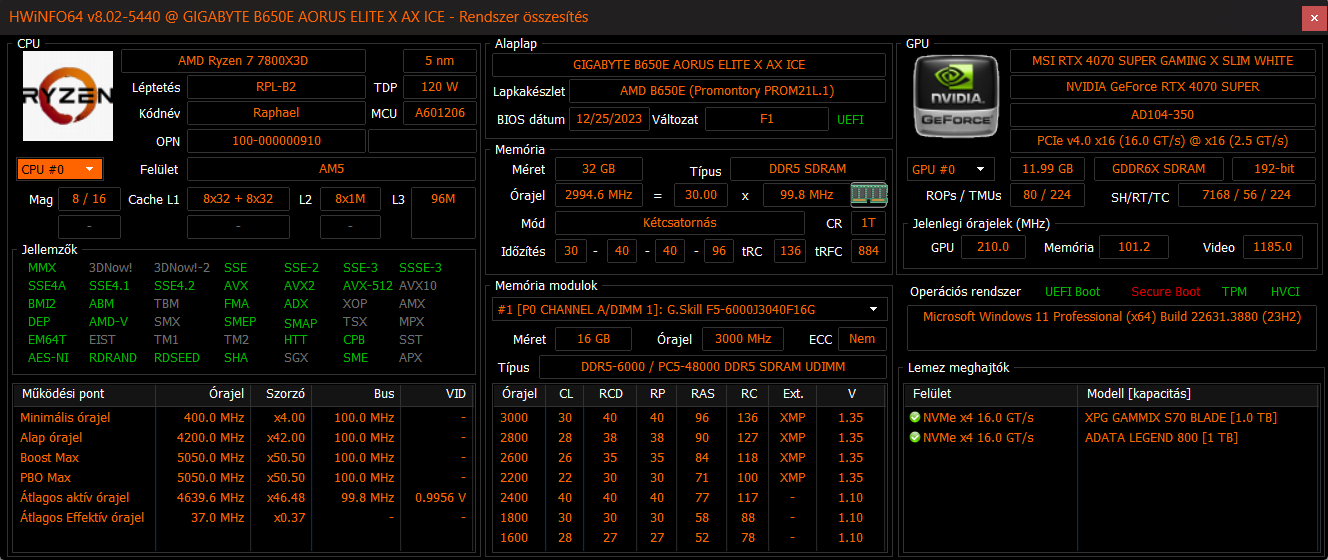Click the UEFI label next to BIOS version
This screenshot has height=560, width=1328.
(851, 119)
